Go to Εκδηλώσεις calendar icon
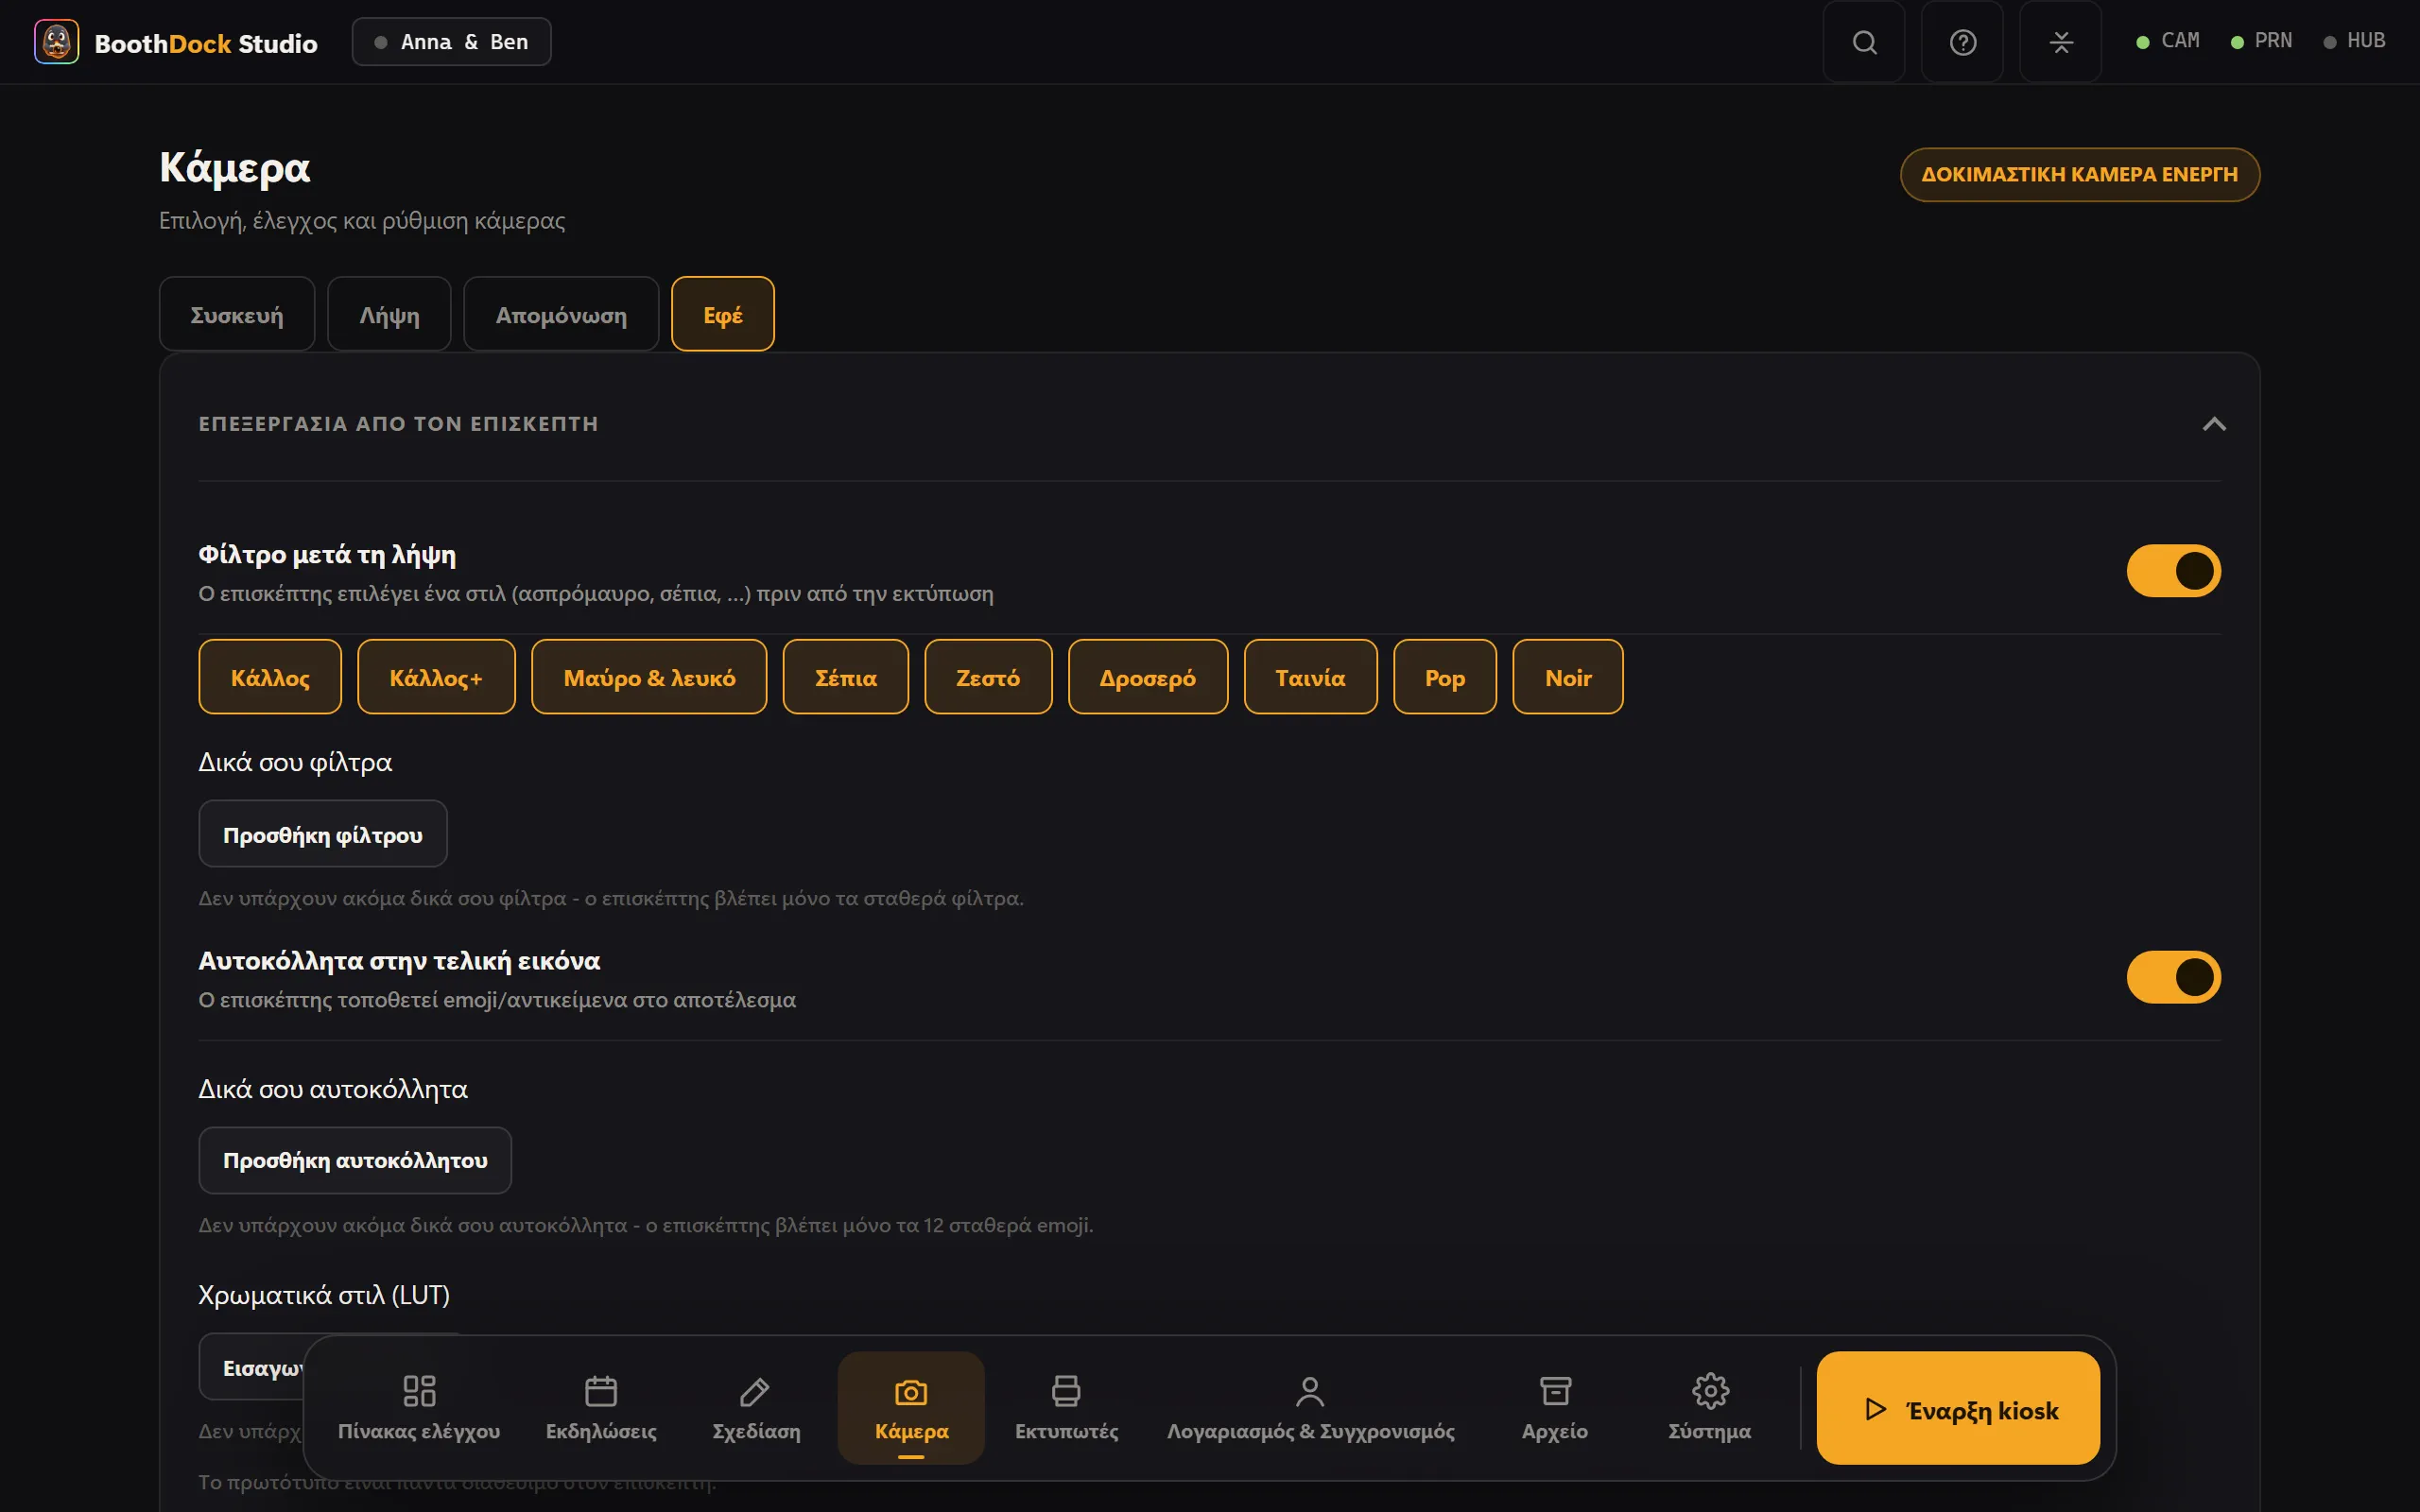 [x=601, y=1407]
